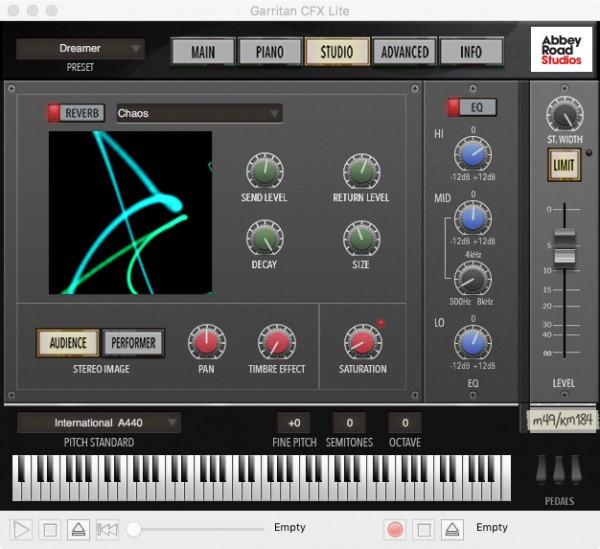
Task: Click the MID frequency knob
Action: [x=473, y=279]
